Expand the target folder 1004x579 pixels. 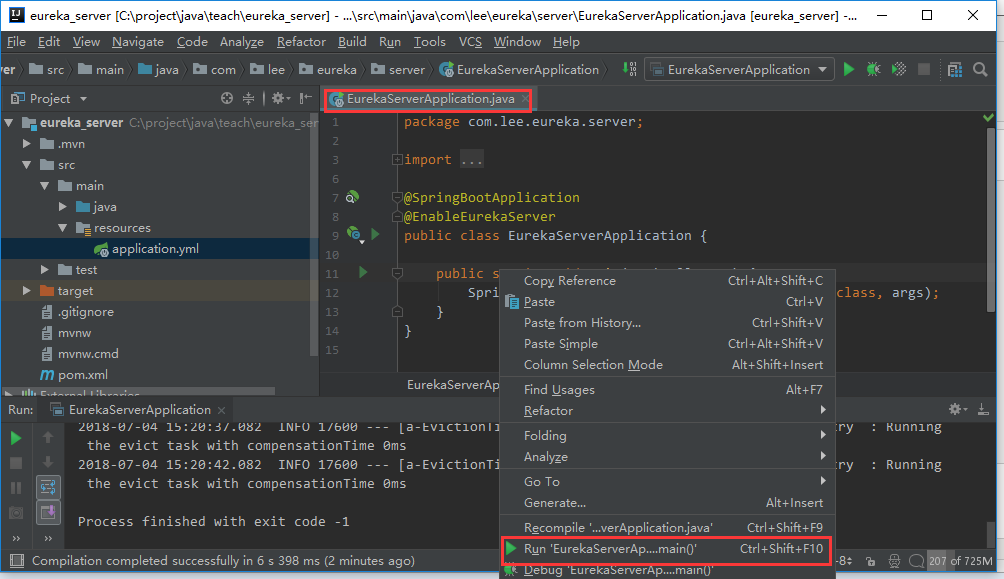click(x=27, y=290)
